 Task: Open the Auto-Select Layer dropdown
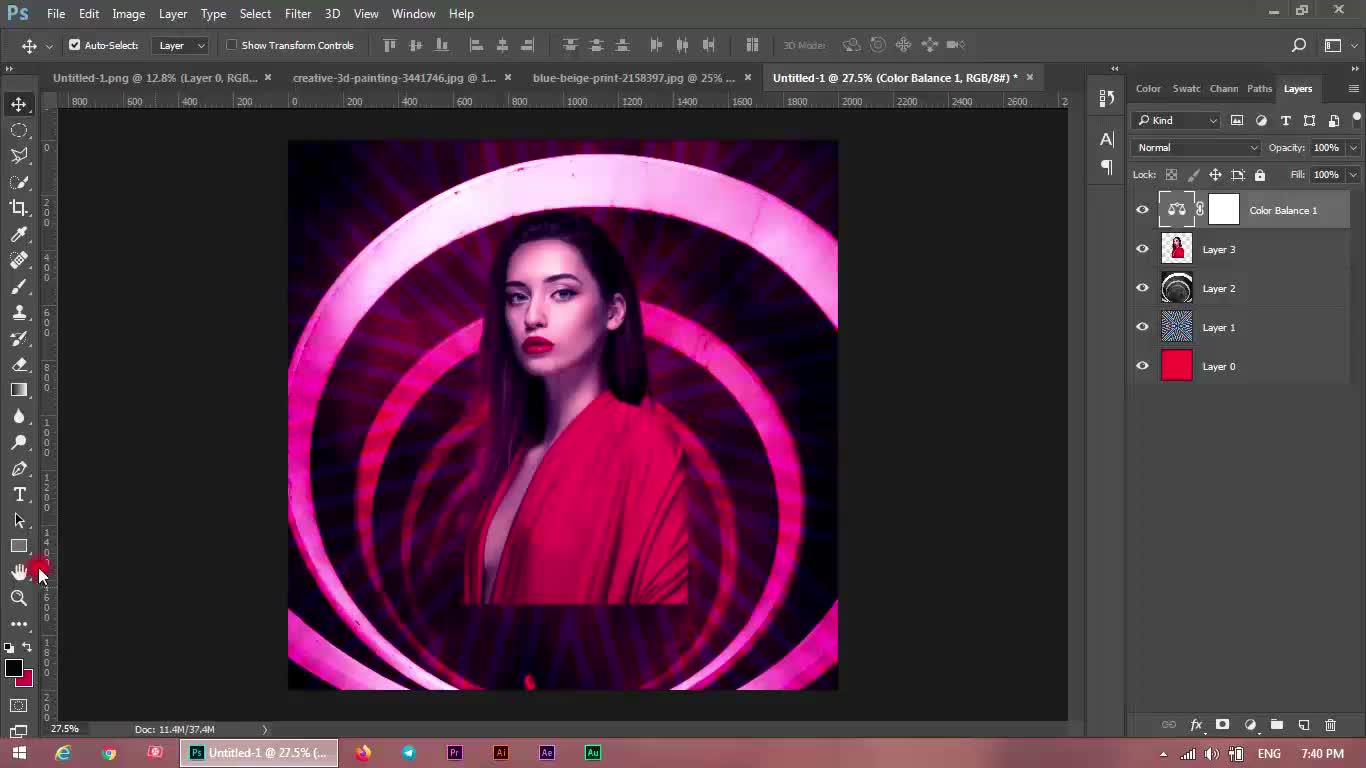point(181,45)
